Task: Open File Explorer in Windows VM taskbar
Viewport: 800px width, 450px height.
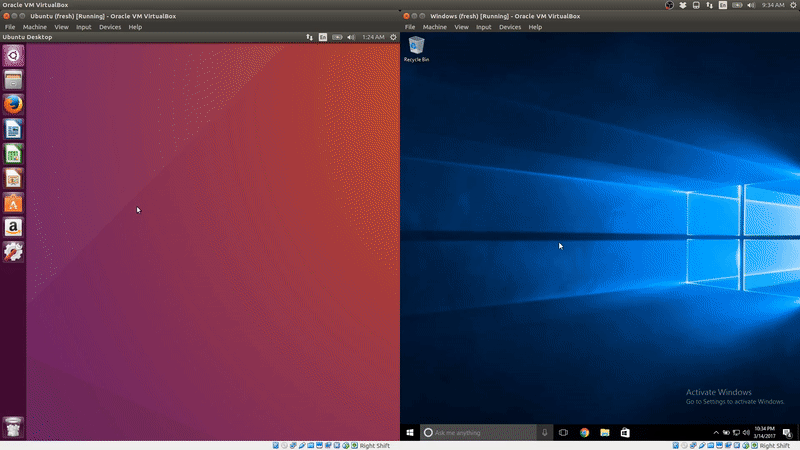Action: [x=605, y=433]
